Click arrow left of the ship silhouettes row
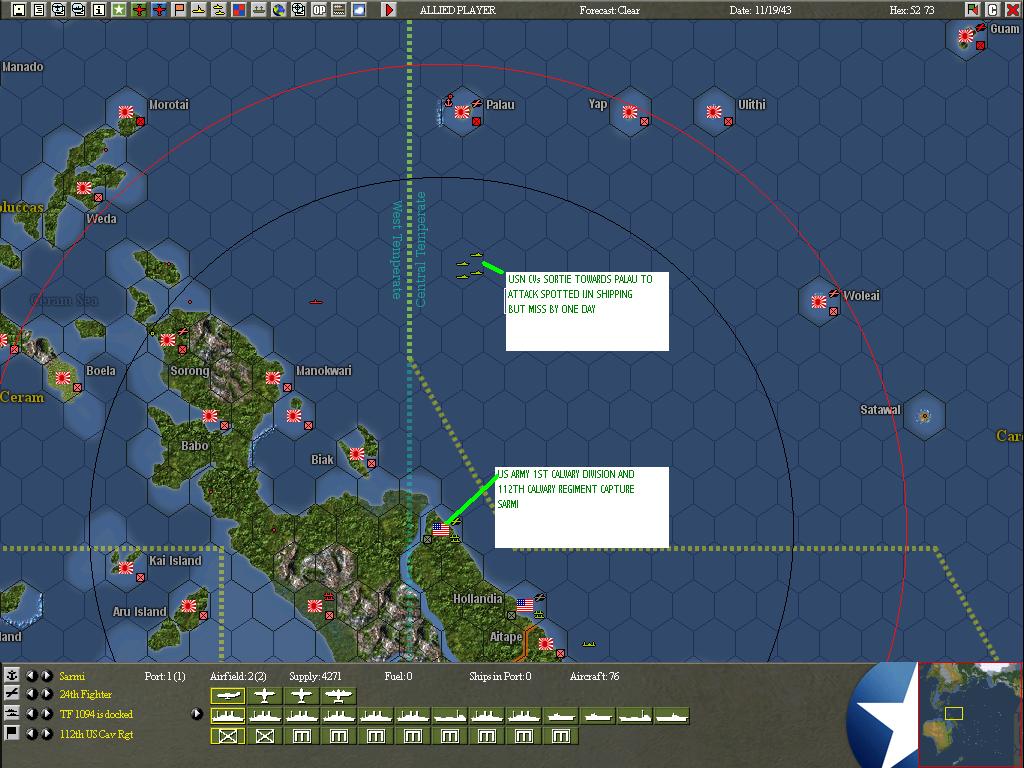The height and width of the screenshot is (768, 1024). tap(197, 714)
